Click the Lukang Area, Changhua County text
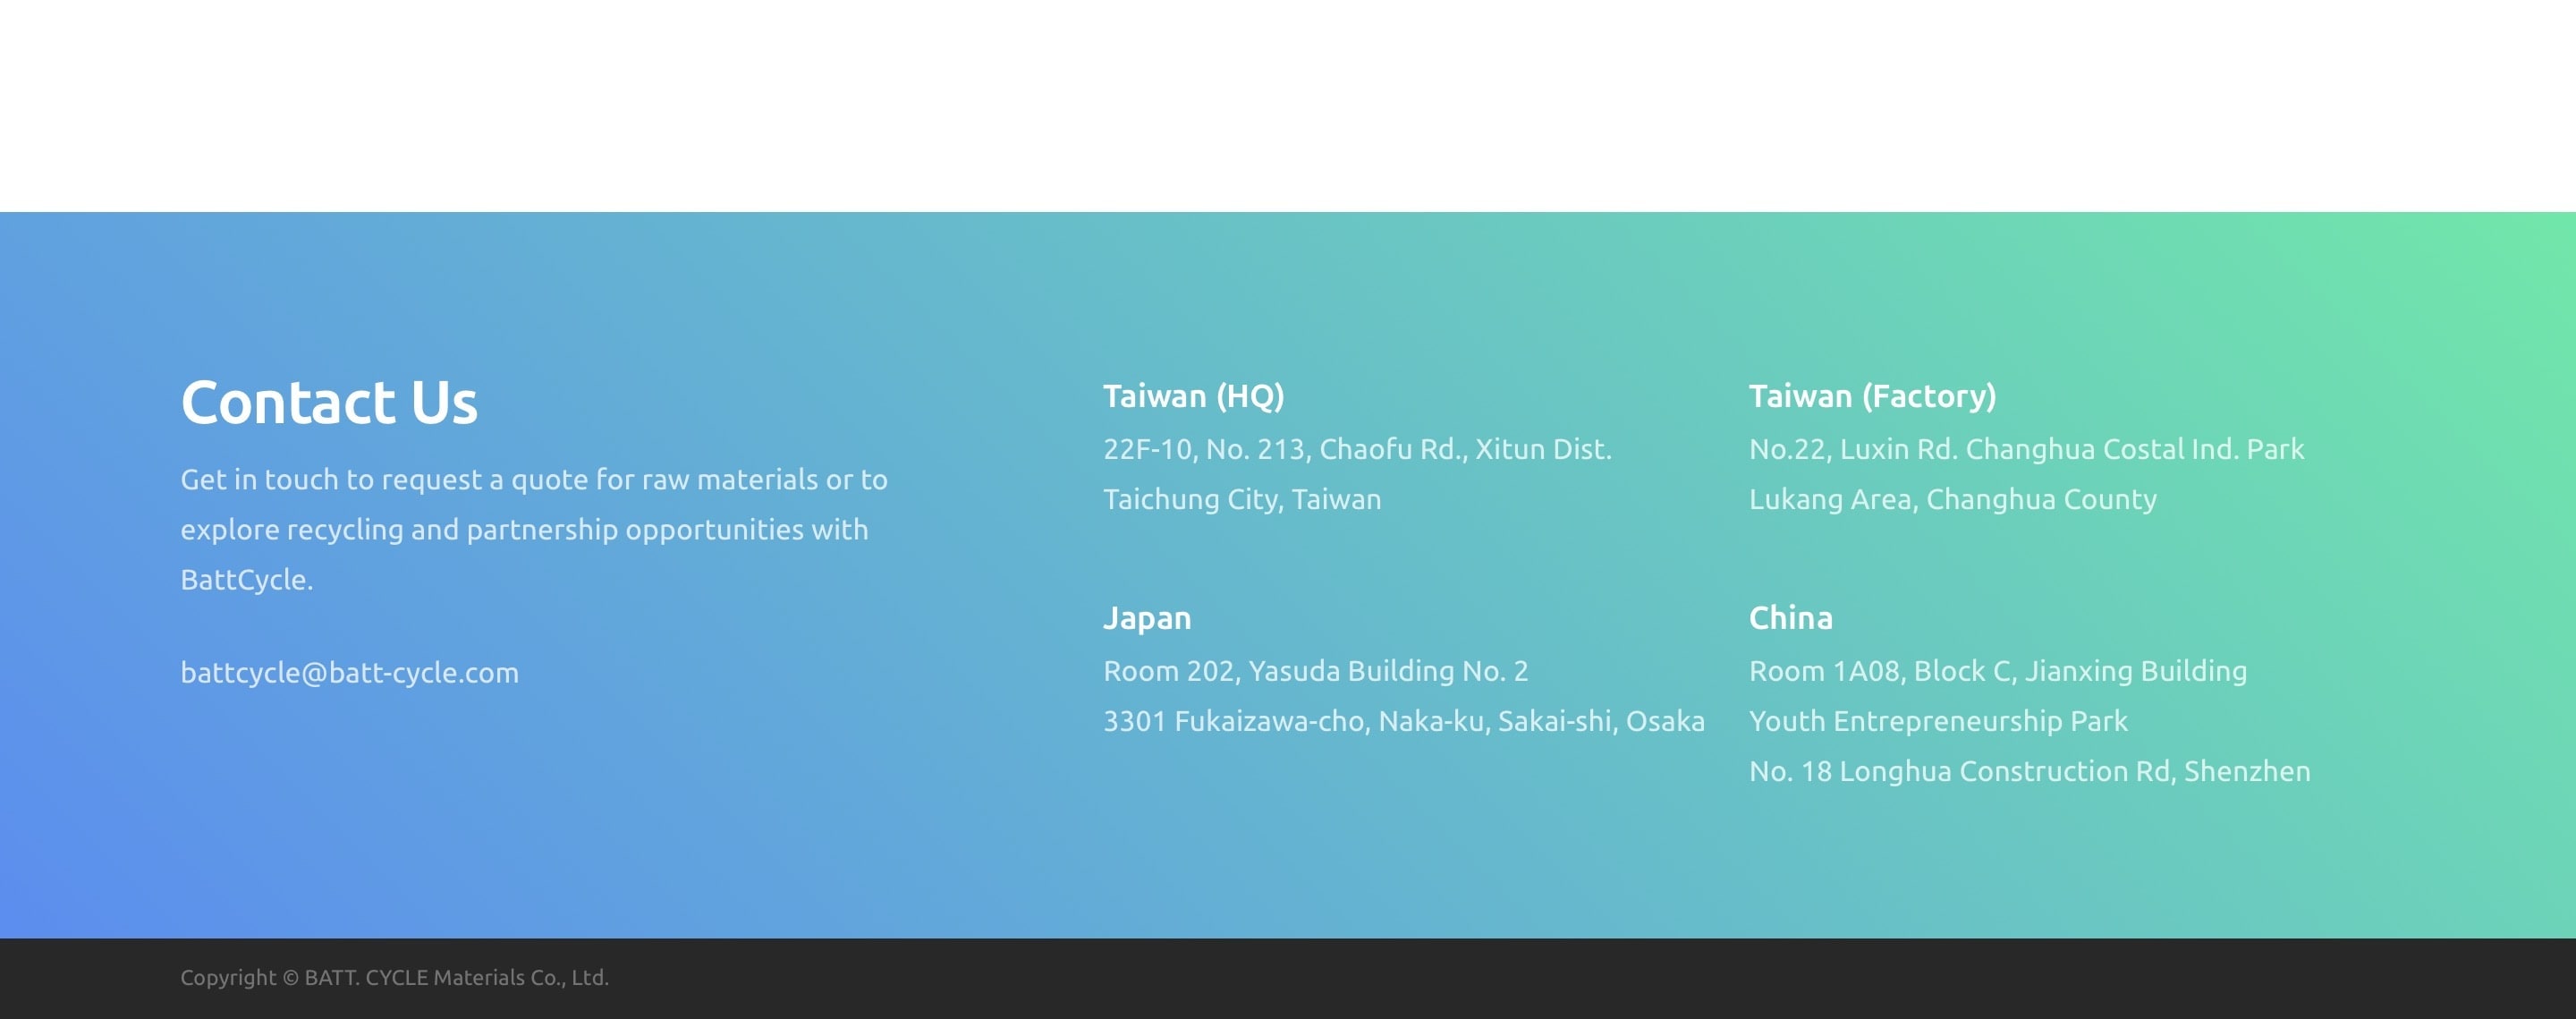The image size is (2576, 1019). 1952,499
